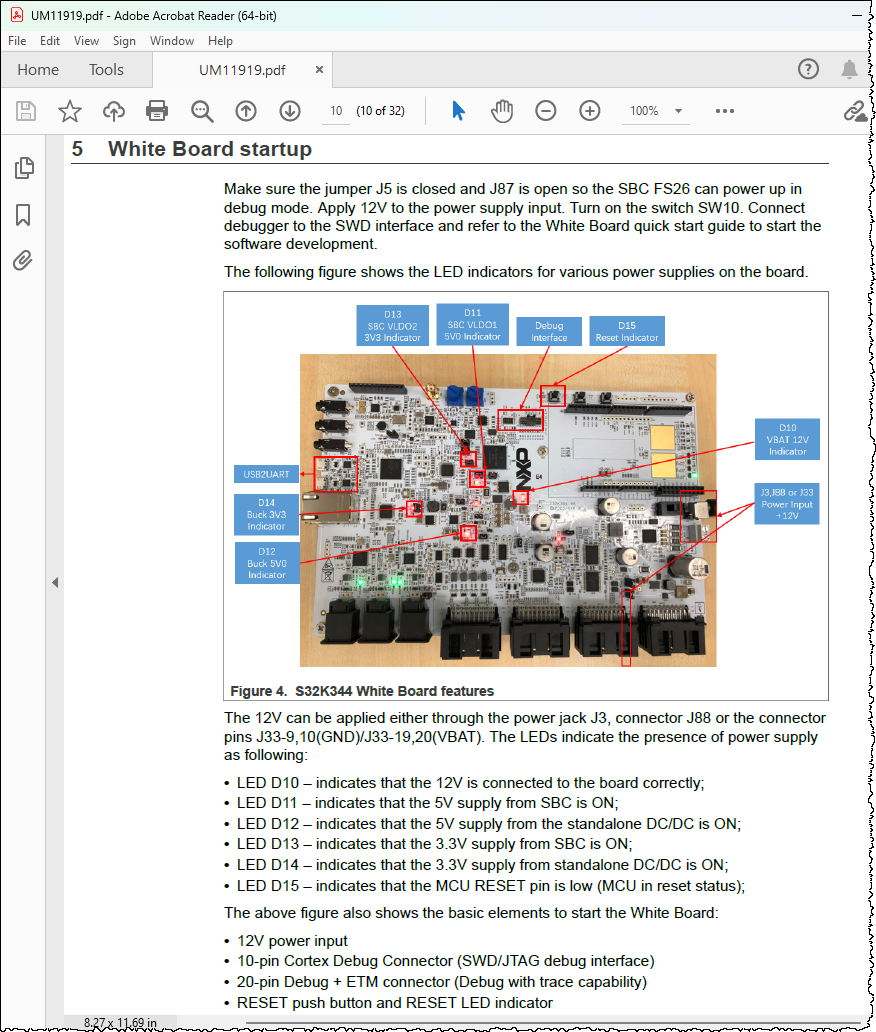Go to previous page arrow
This screenshot has width=876, height=1032.
click(x=246, y=111)
